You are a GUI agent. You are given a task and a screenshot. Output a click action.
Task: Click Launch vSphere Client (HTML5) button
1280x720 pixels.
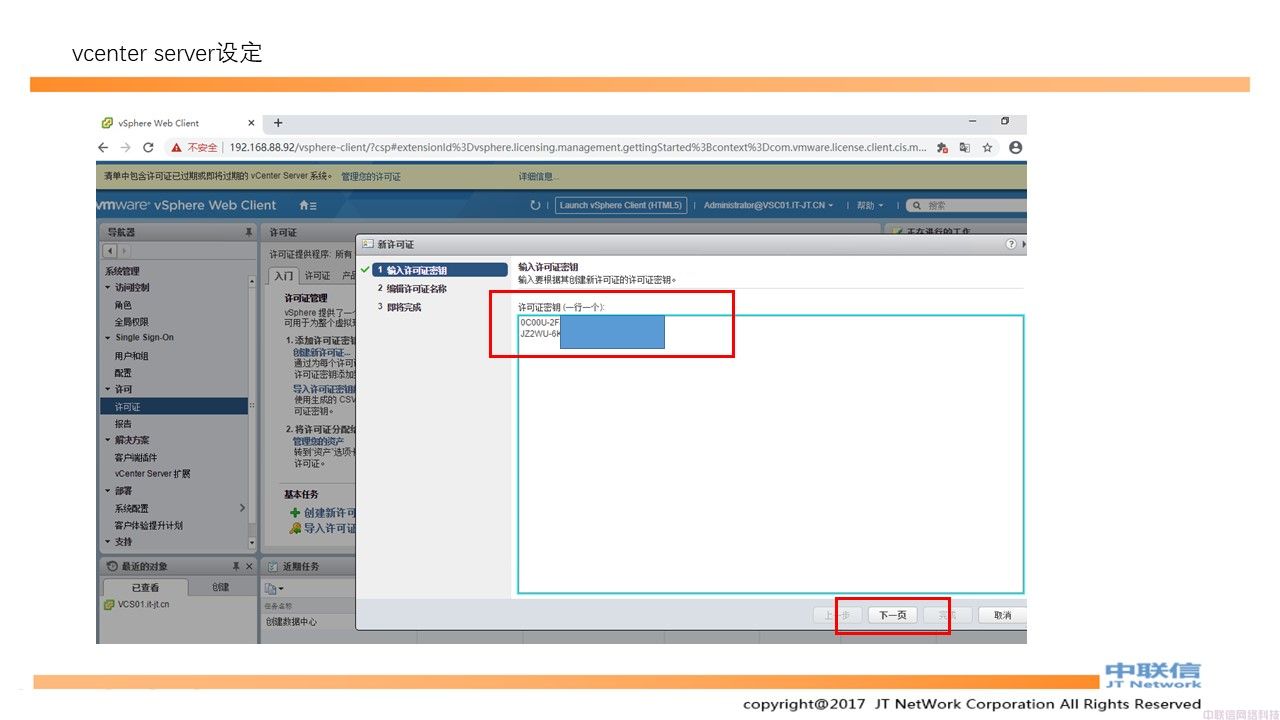point(620,205)
